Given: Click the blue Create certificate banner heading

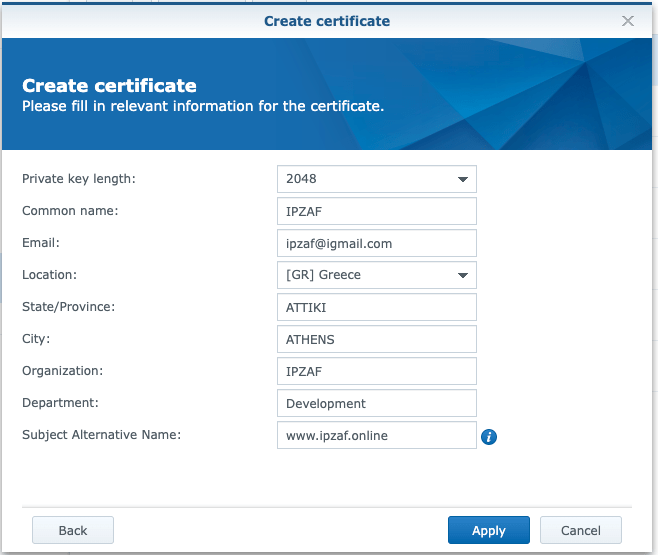Looking at the screenshot, I should pyautogui.click(x=109, y=86).
